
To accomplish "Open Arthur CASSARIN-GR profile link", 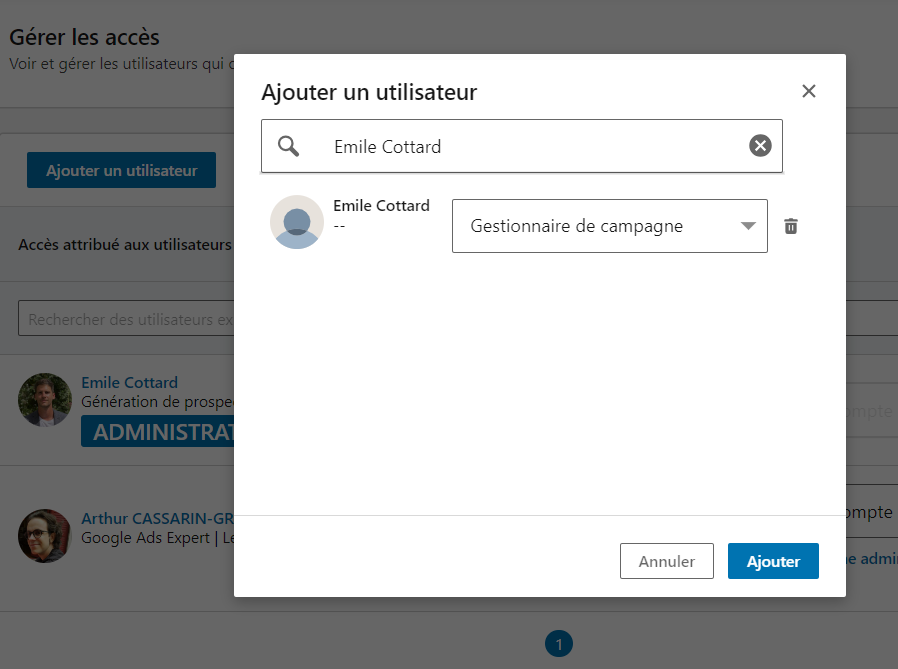I will click(156, 519).
